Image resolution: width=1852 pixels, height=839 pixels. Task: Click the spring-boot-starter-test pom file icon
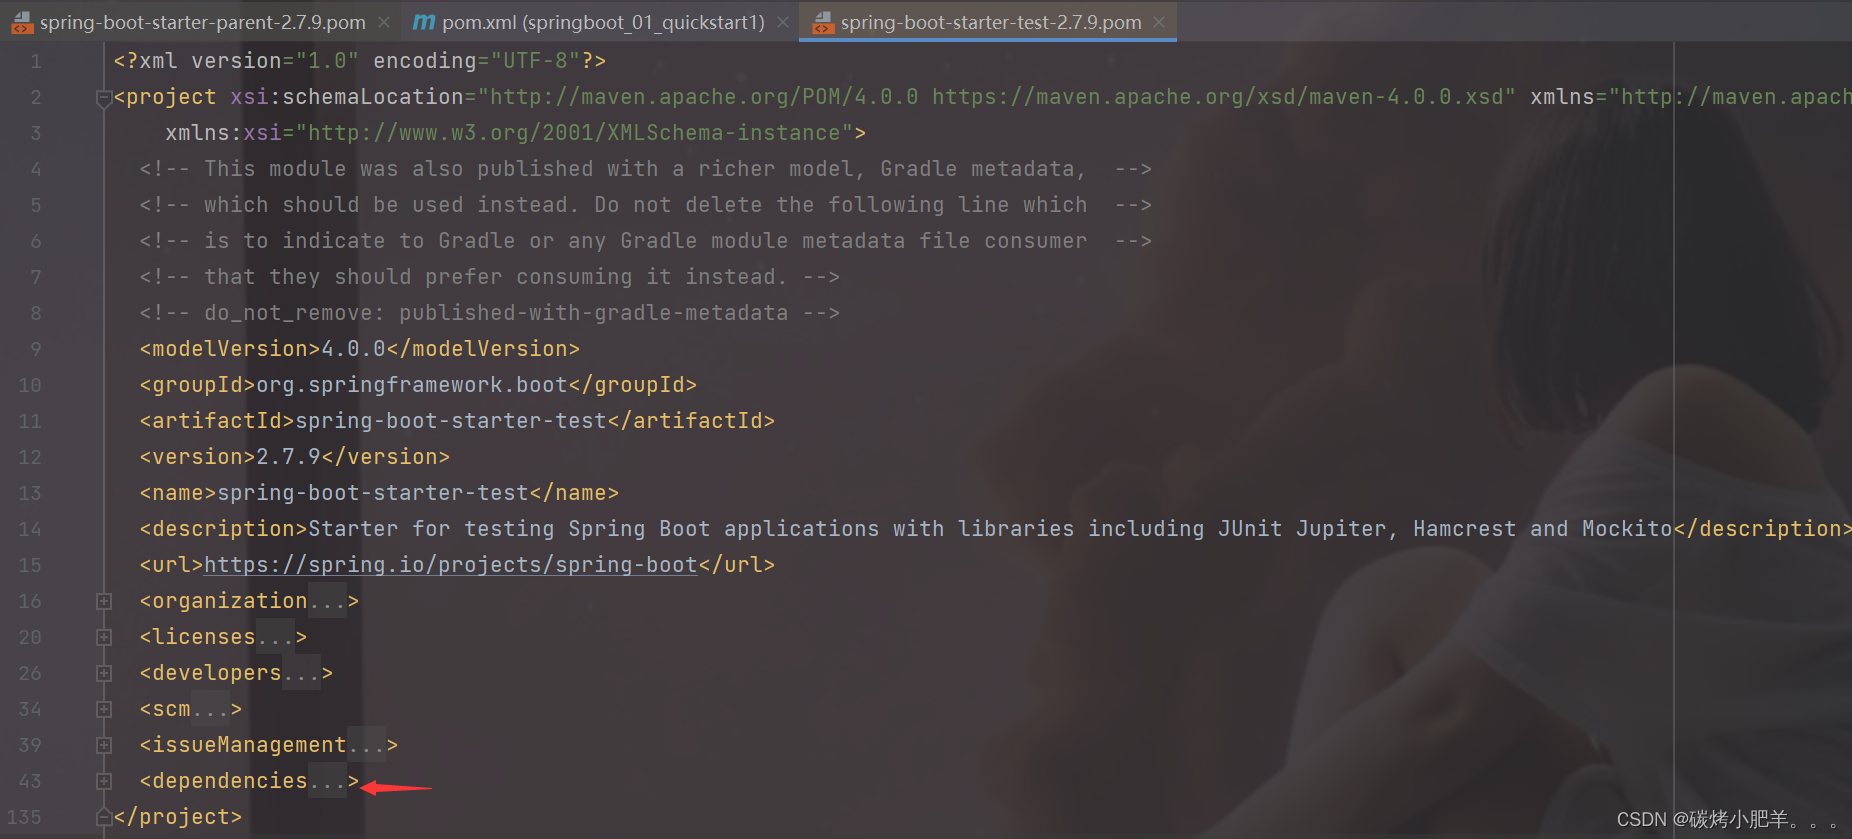(823, 22)
